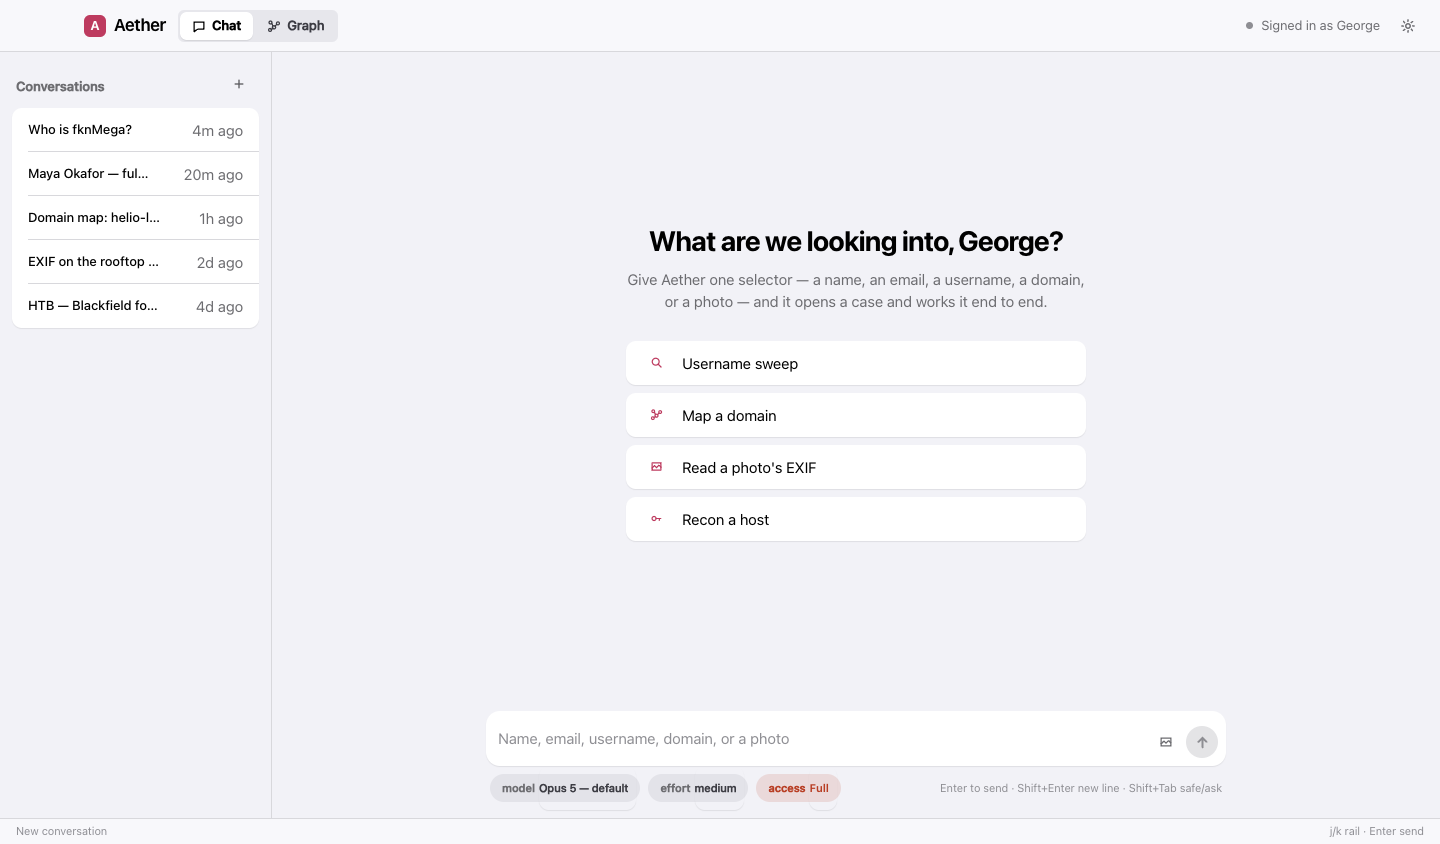Choose the Map a domain suggestion
This screenshot has width=1440, height=844.
tap(856, 416)
